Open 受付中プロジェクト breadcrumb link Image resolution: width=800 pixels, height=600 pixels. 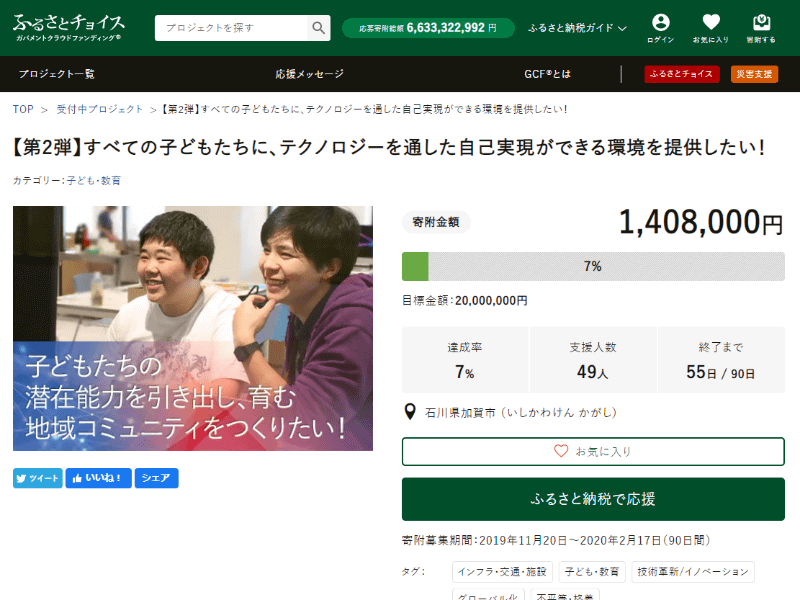point(99,109)
